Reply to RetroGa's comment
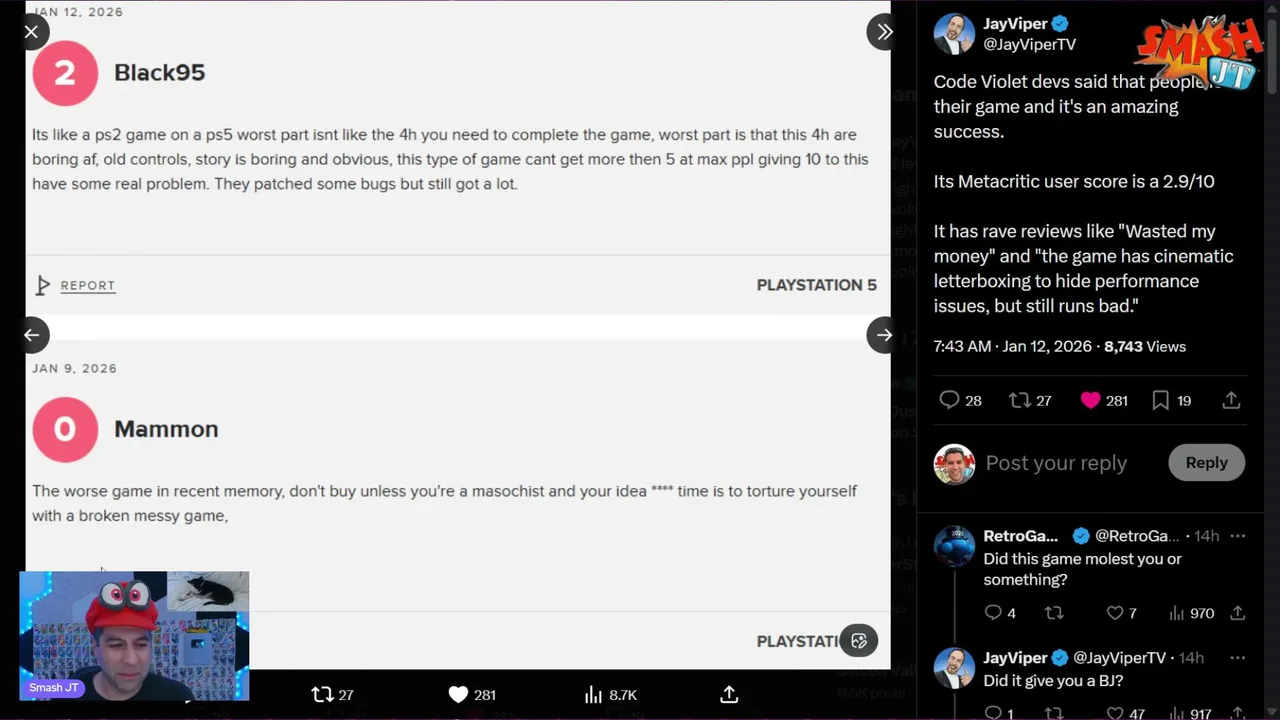1280x720 pixels. point(993,613)
